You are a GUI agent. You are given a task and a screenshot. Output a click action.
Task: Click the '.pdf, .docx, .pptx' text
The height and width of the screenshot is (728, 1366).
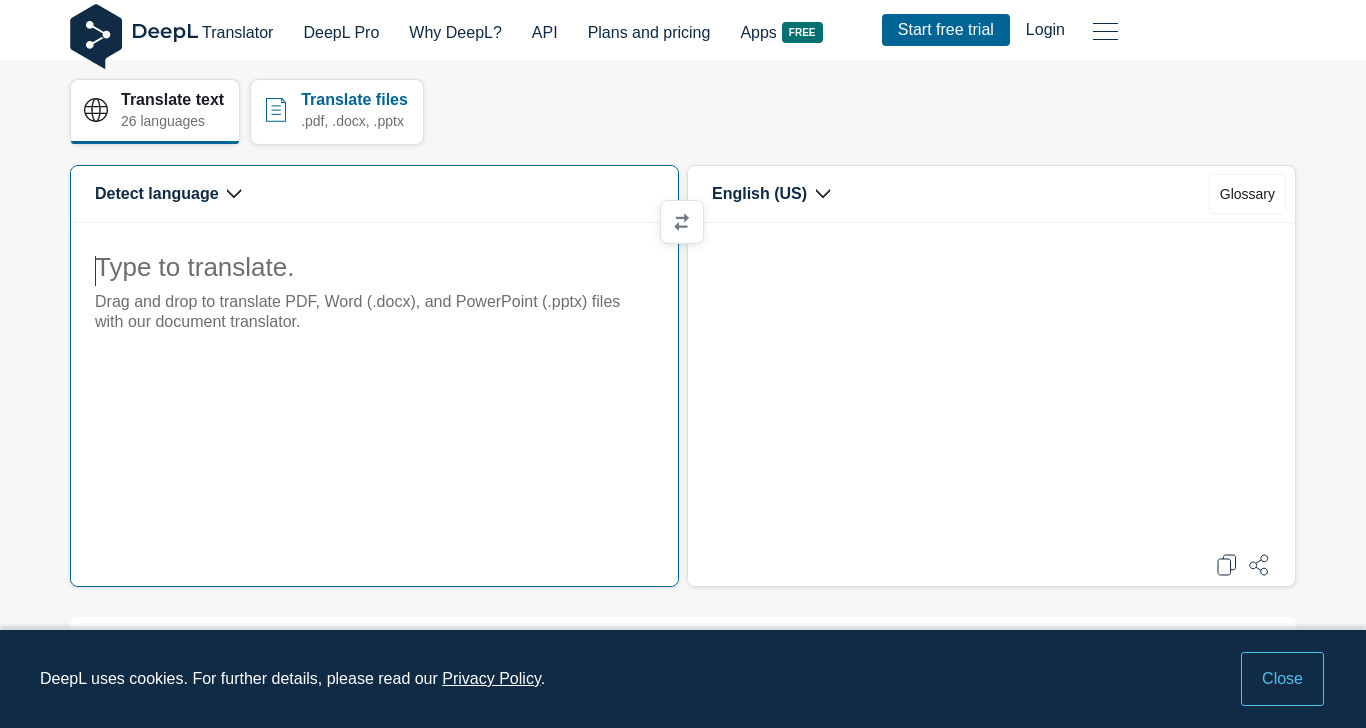pyautogui.click(x=352, y=121)
